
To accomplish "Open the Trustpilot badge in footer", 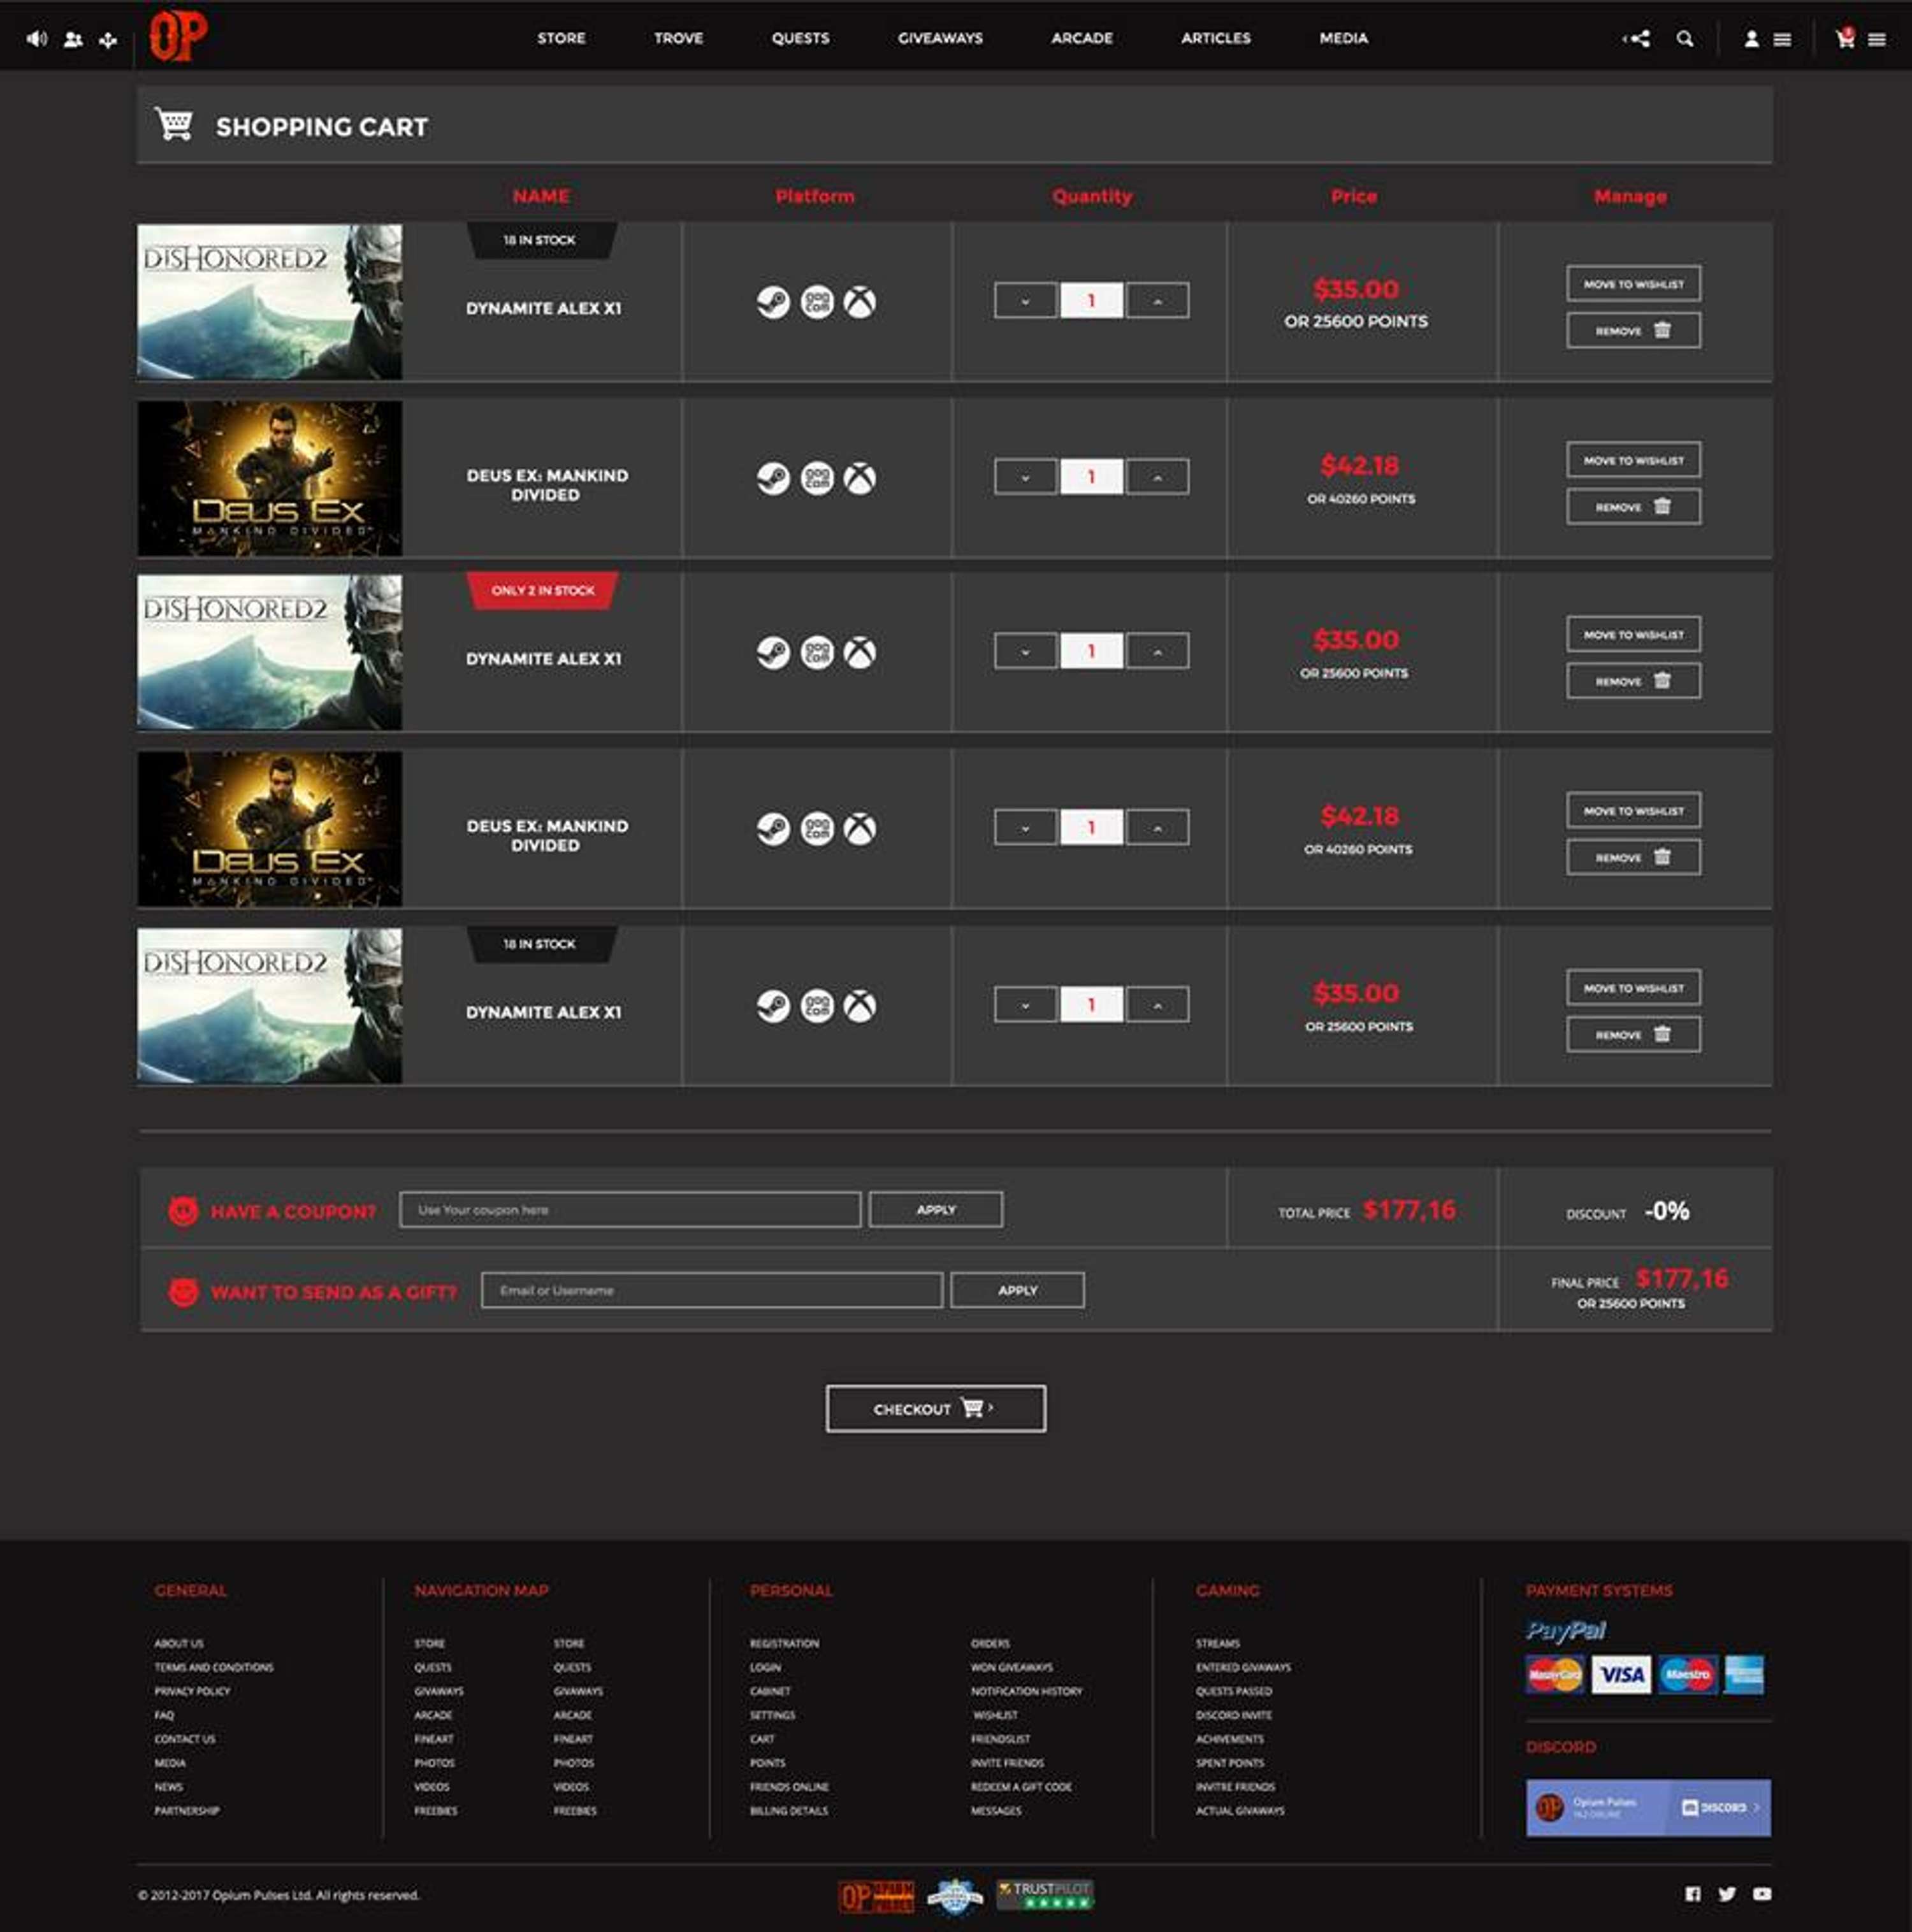I will pyautogui.click(x=1045, y=1895).
